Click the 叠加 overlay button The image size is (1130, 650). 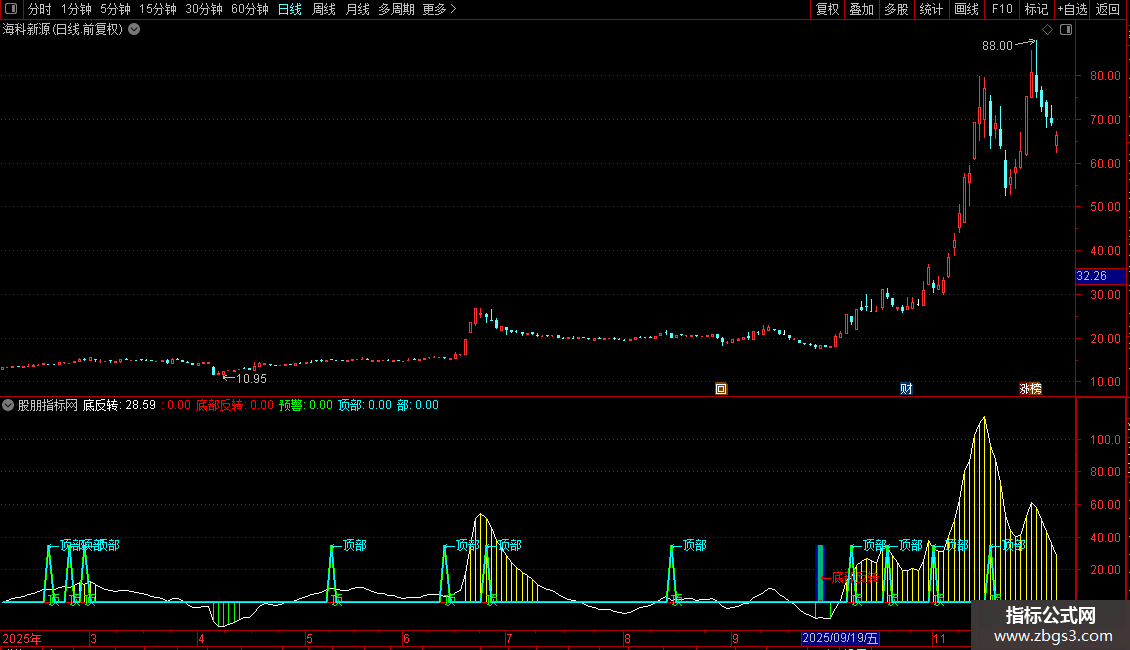click(861, 9)
